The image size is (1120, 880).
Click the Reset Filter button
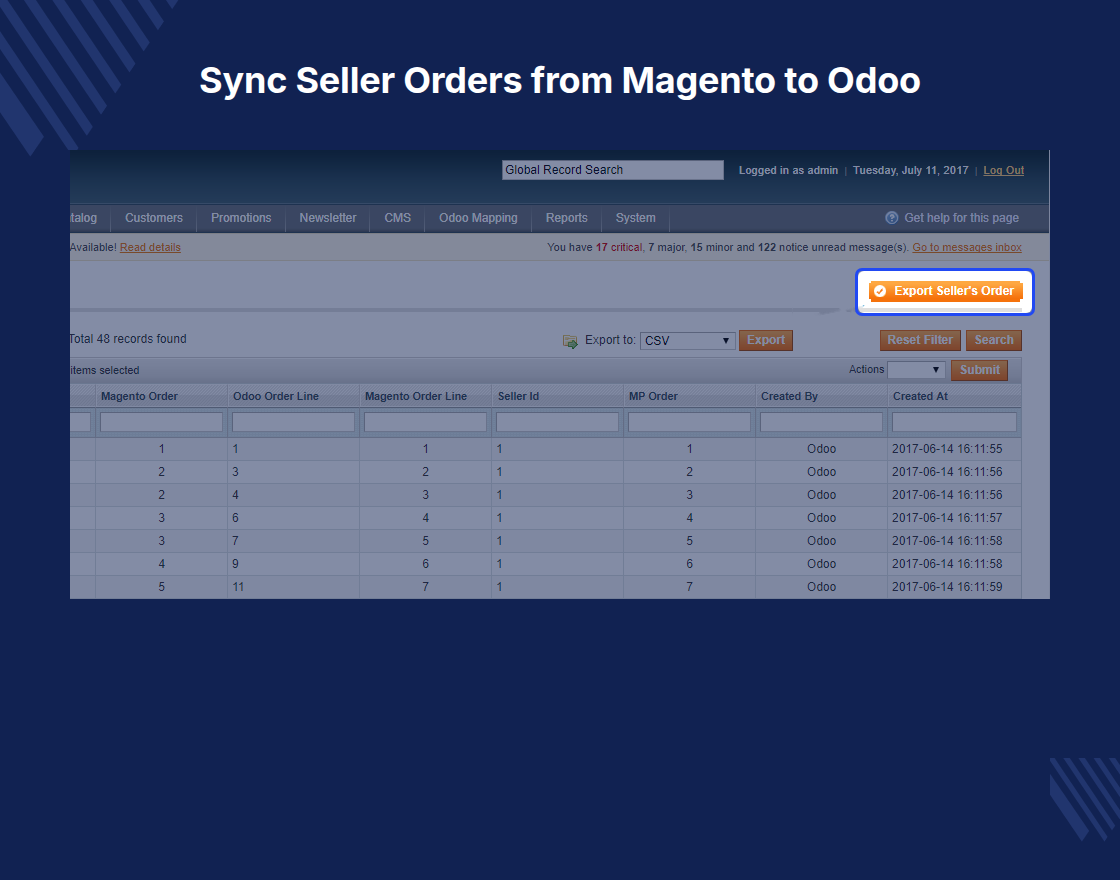point(920,340)
